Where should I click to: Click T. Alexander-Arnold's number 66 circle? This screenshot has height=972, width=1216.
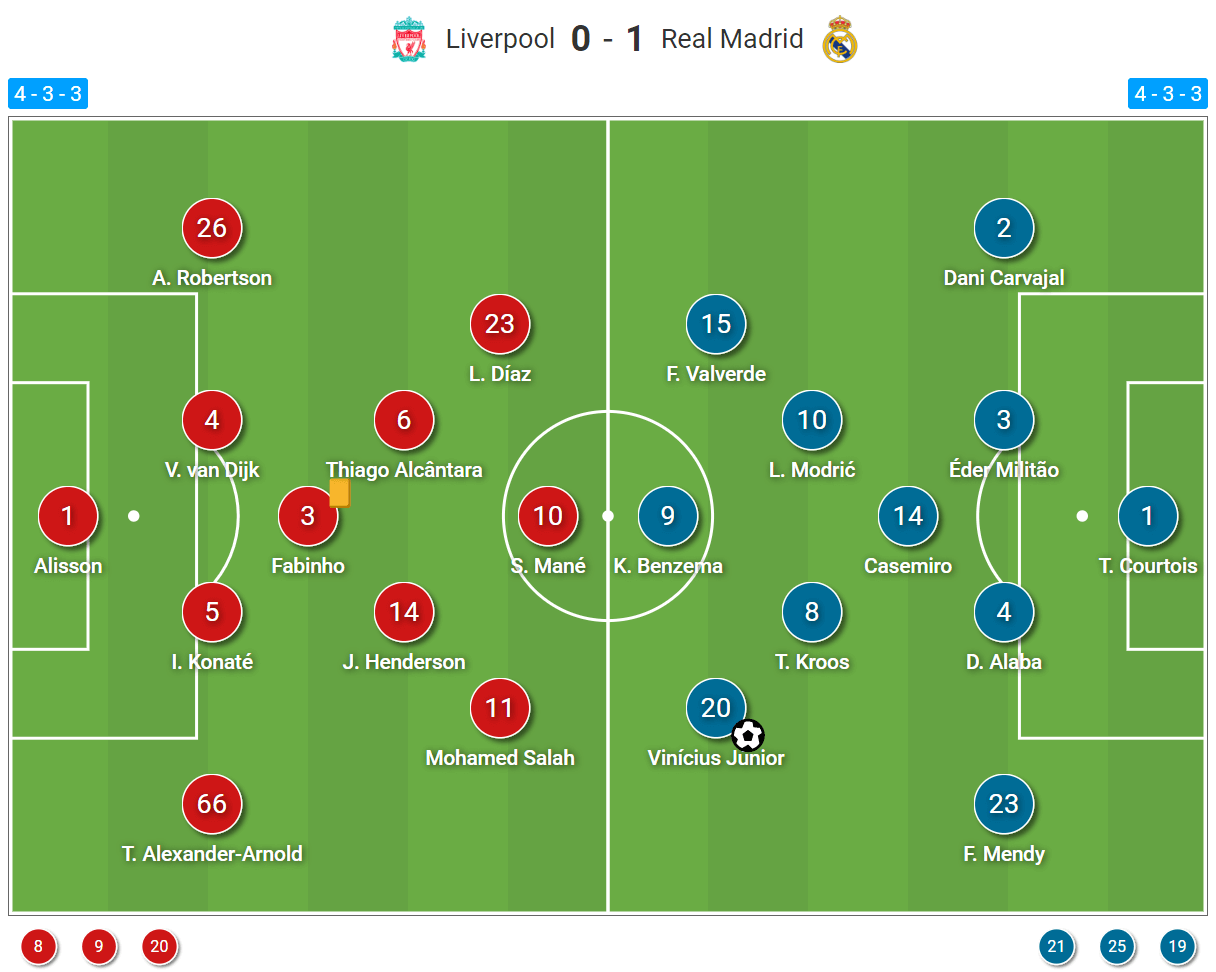(212, 804)
